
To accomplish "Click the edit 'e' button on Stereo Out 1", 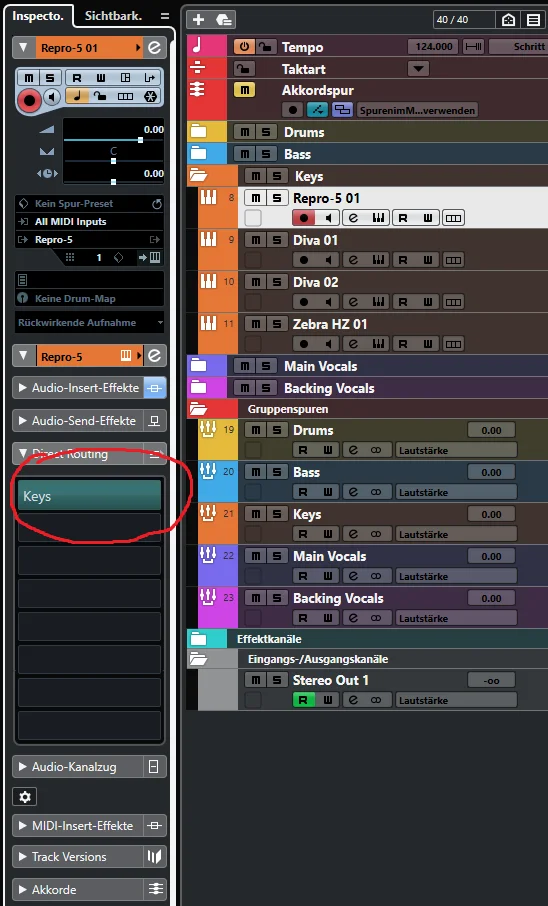I will coord(353,700).
